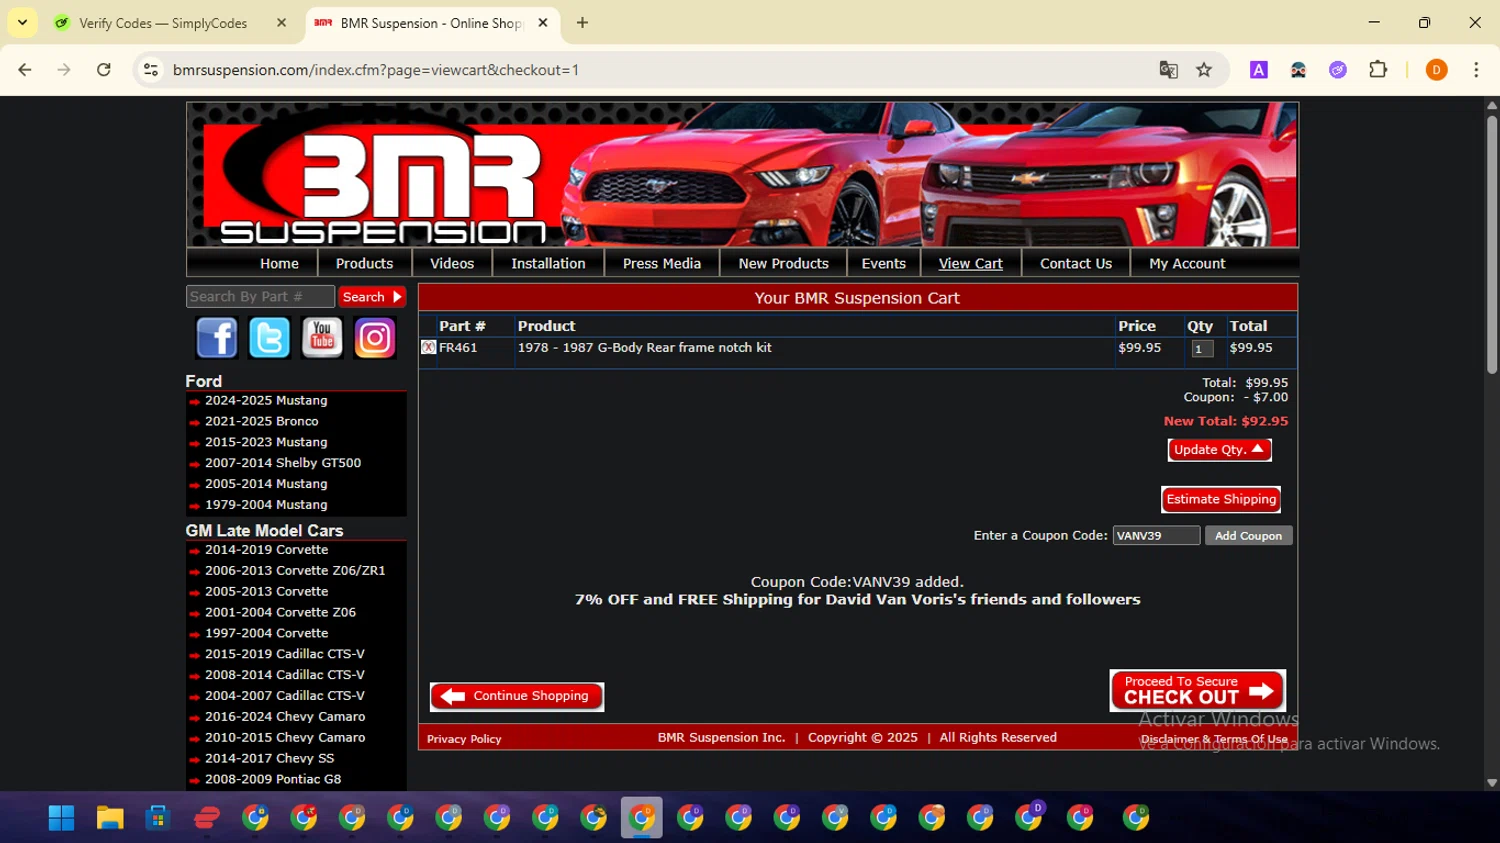Viewport: 1500px width, 843px height.
Task: Open BMR Twitter page icon
Action: tap(269, 338)
